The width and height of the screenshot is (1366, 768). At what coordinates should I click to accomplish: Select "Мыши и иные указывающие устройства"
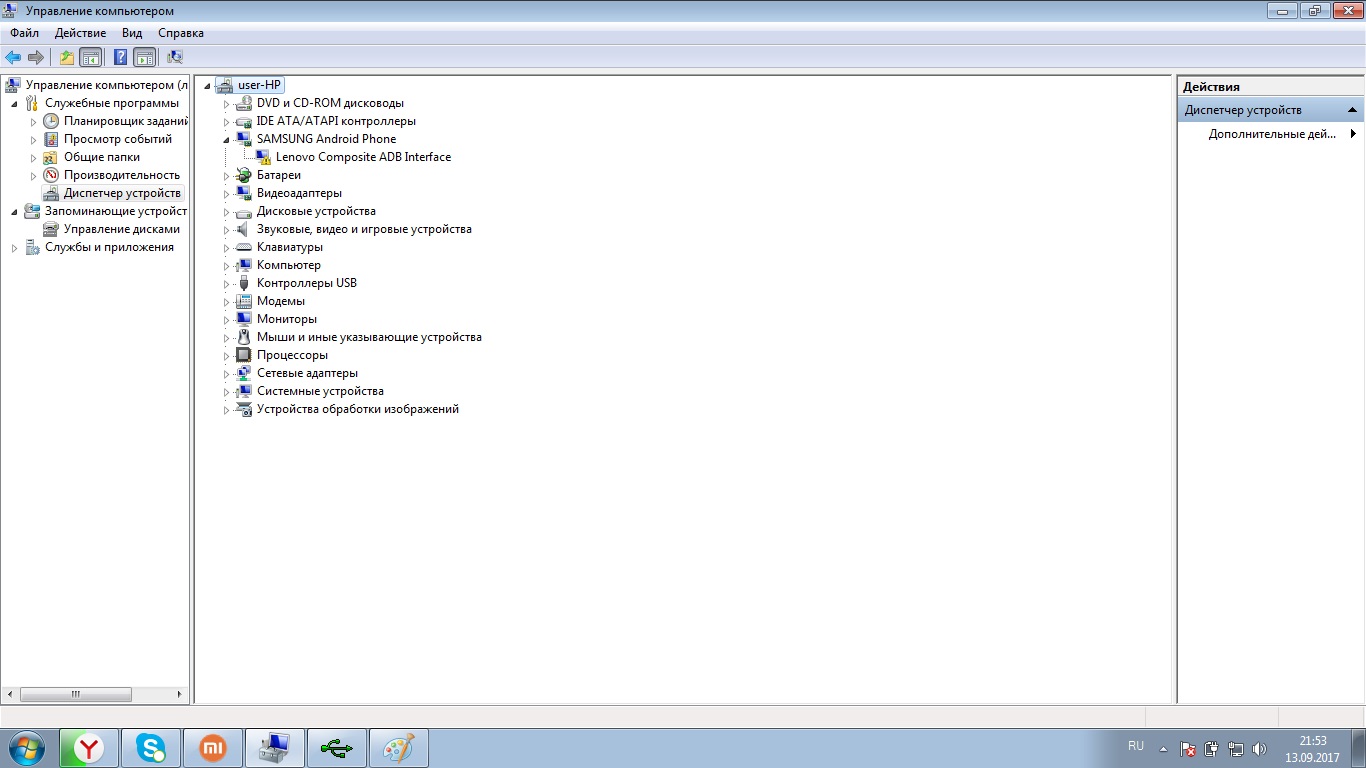[x=369, y=337]
